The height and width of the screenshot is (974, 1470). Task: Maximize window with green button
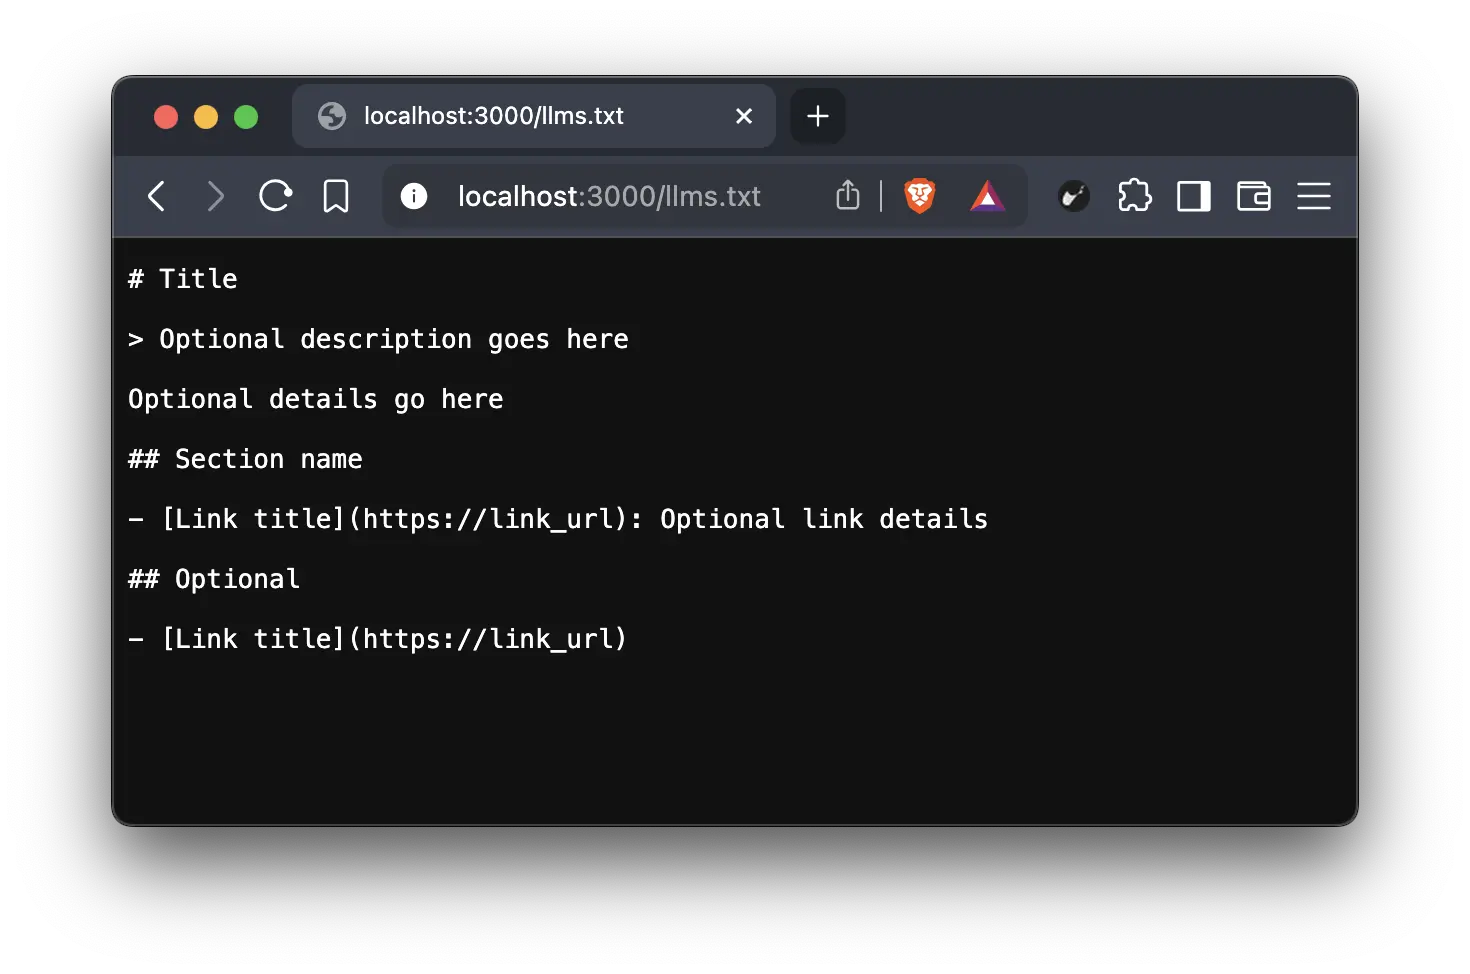[x=246, y=117]
